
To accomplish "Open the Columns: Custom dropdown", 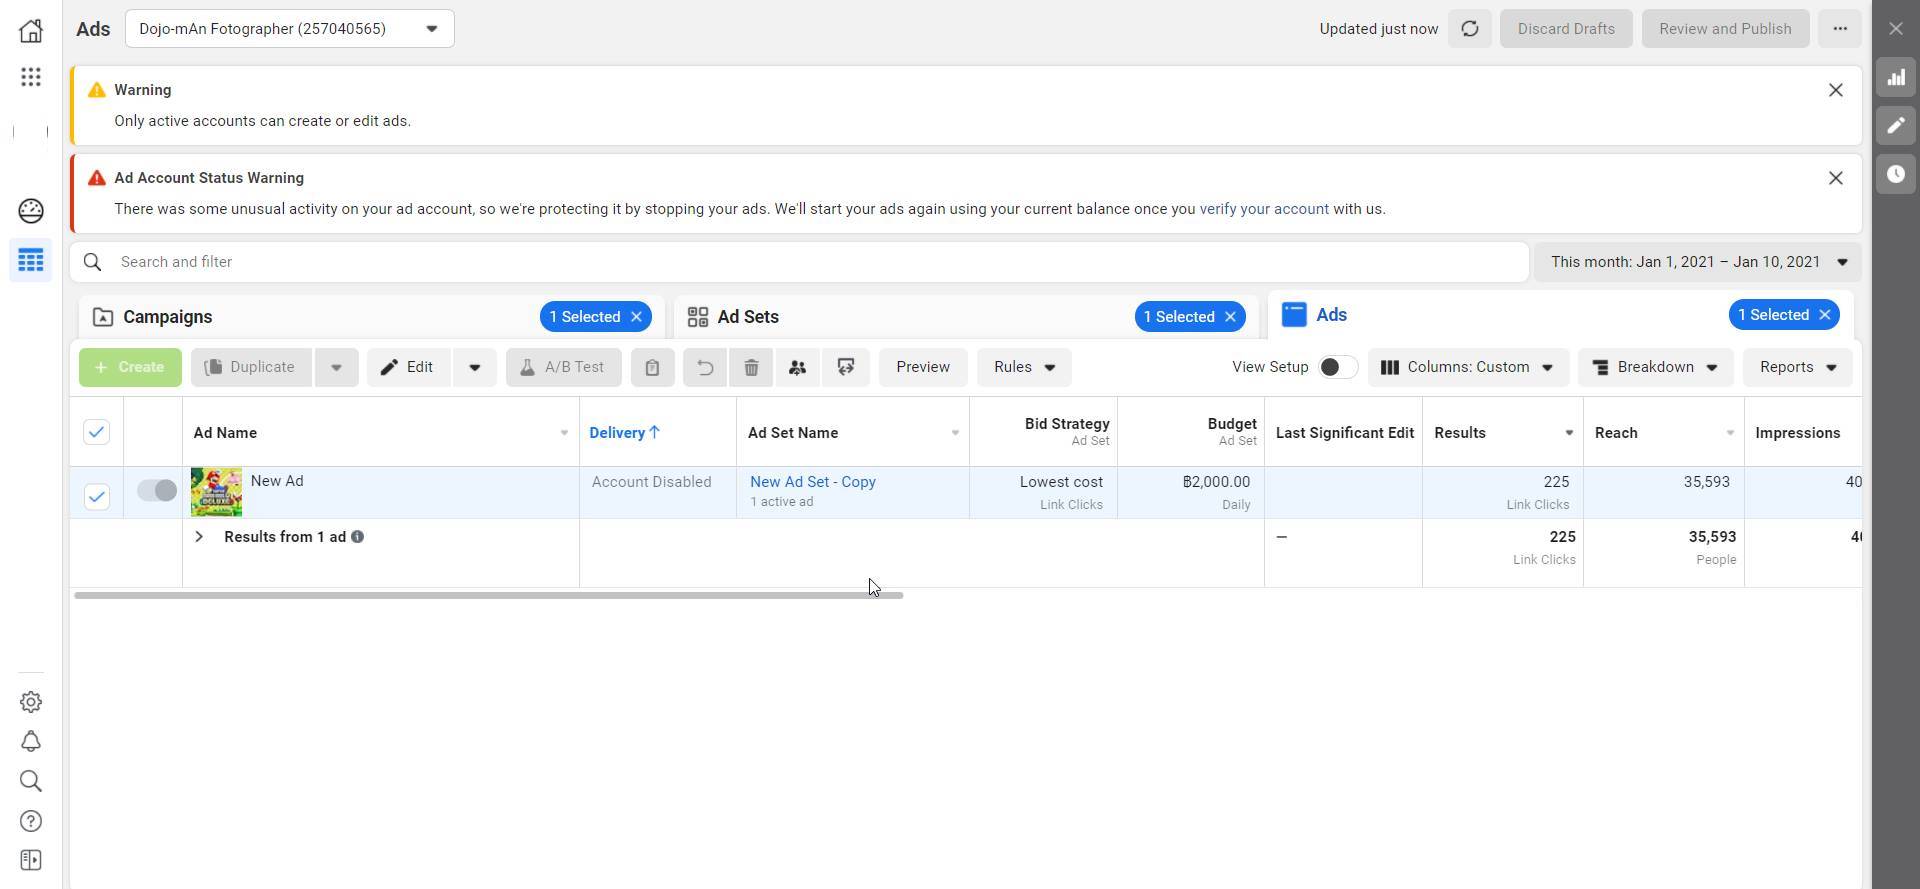I will pos(1467,367).
